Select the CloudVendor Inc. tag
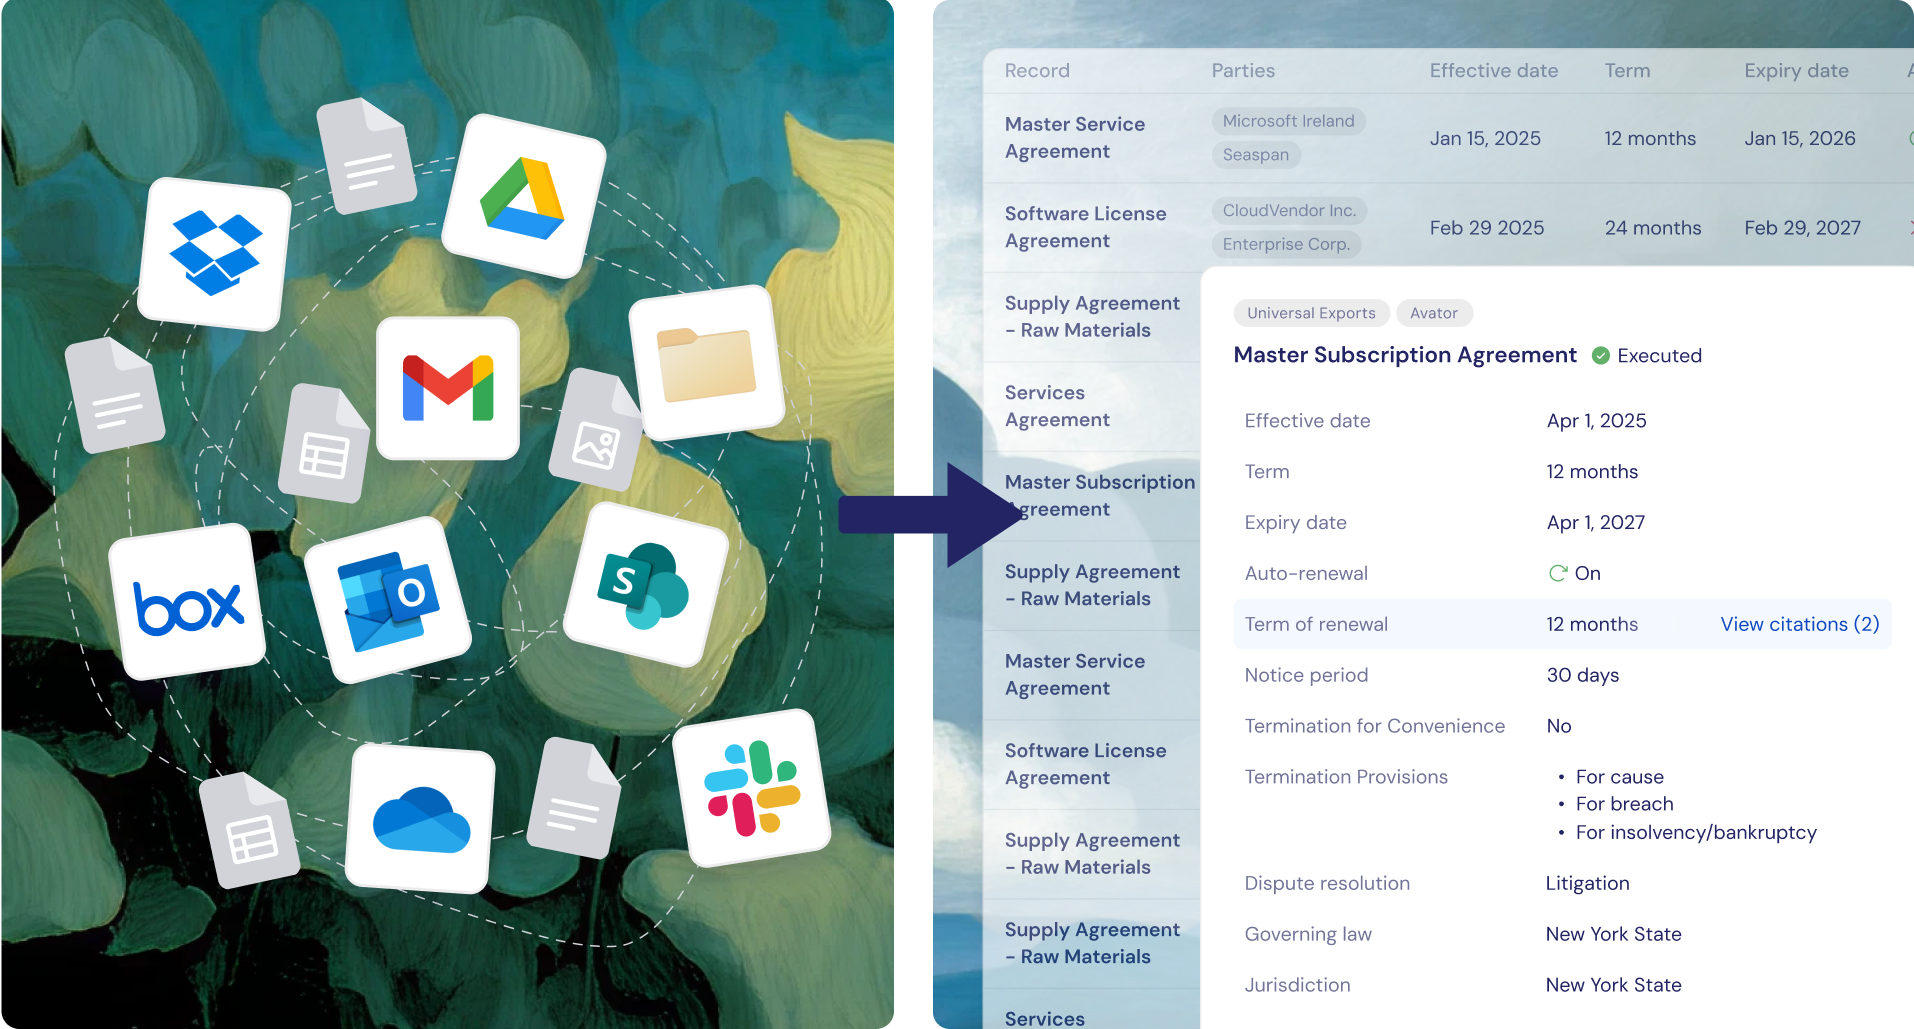 (x=1289, y=210)
